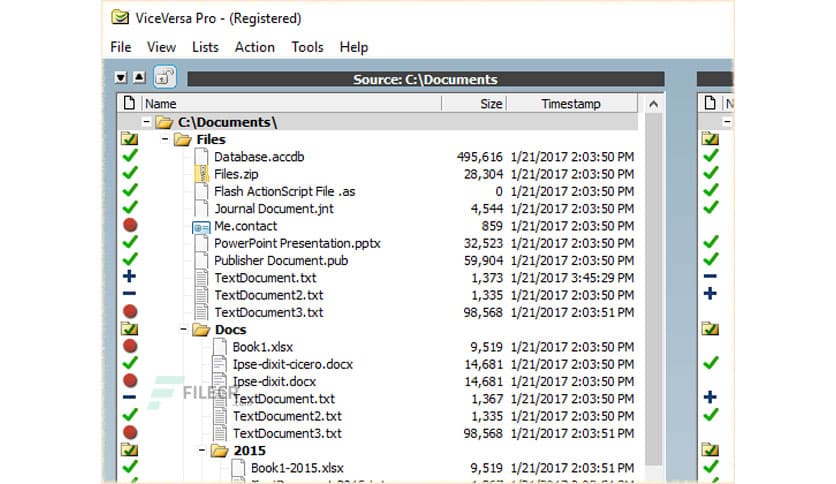Viewport: 836px width, 484px height.
Task: Click the 495,616 size value
Action: (479, 157)
